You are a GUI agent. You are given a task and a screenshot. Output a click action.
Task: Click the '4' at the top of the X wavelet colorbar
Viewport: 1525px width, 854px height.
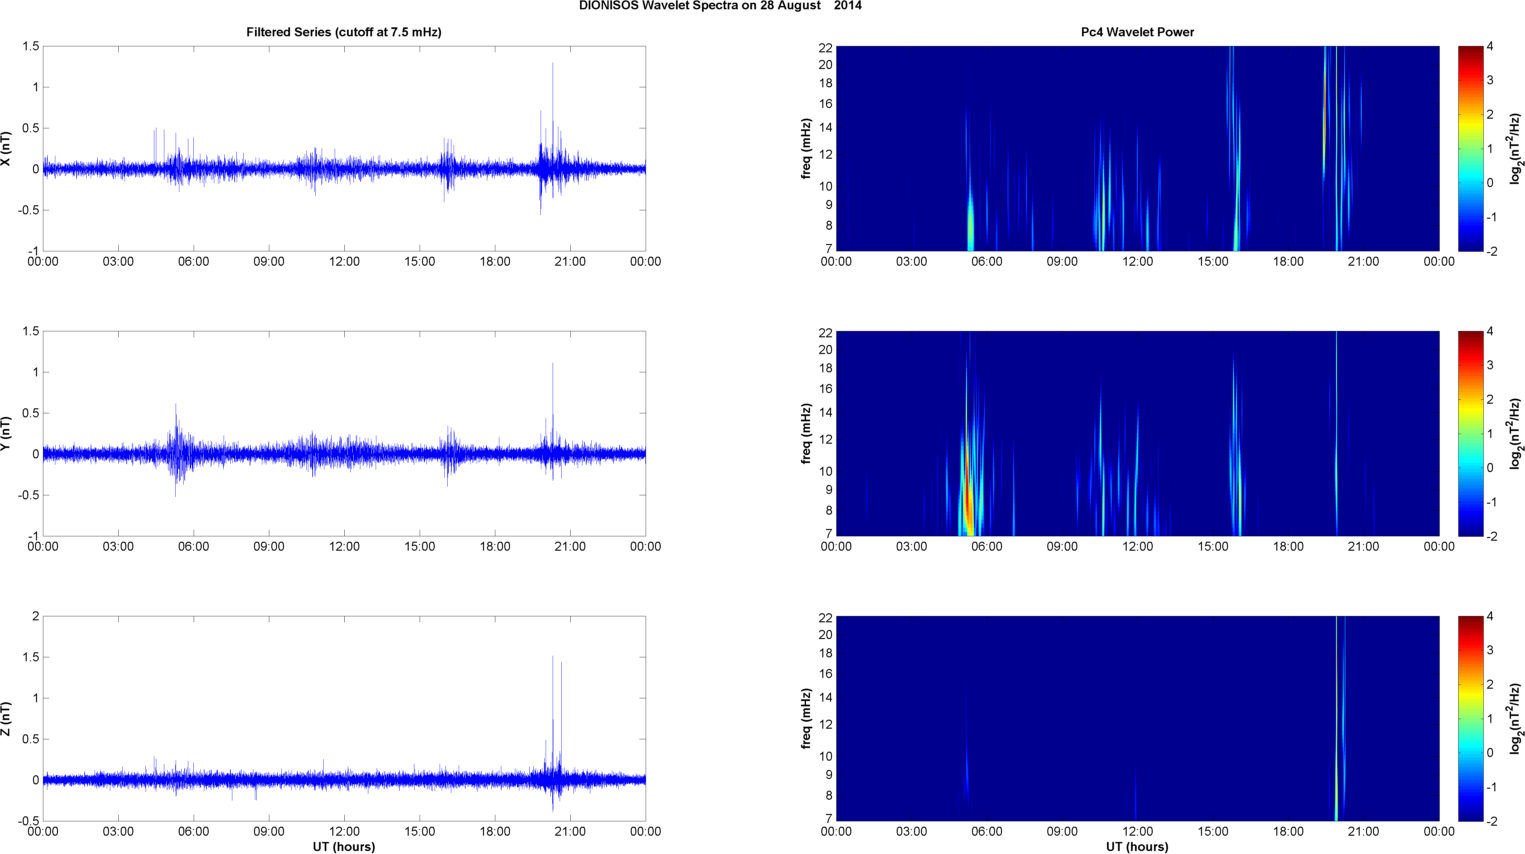pyautogui.click(x=1490, y=46)
